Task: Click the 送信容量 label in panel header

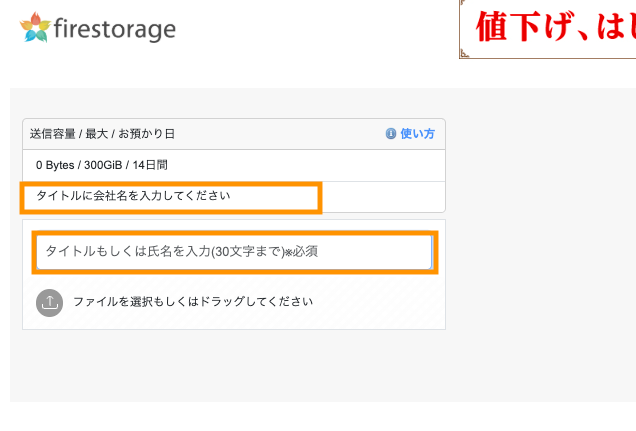Action: click(x=54, y=134)
